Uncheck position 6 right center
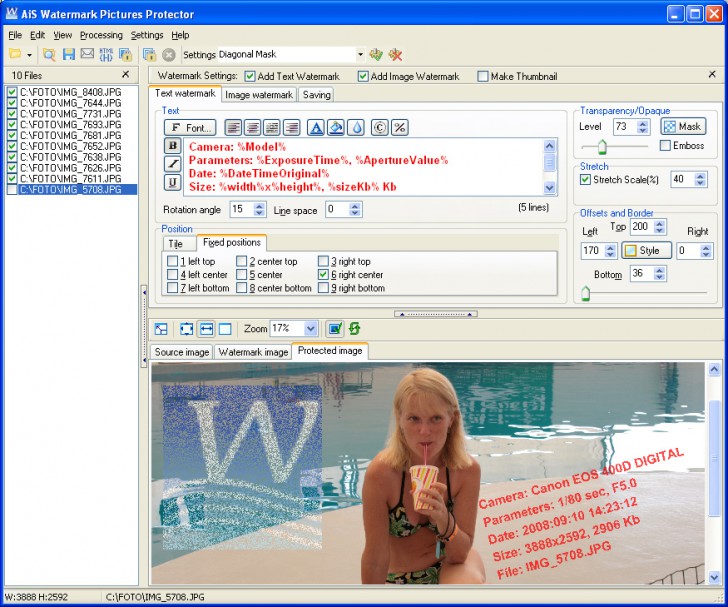Image resolution: width=728 pixels, height=607 pixels. [x=323, y=274]
